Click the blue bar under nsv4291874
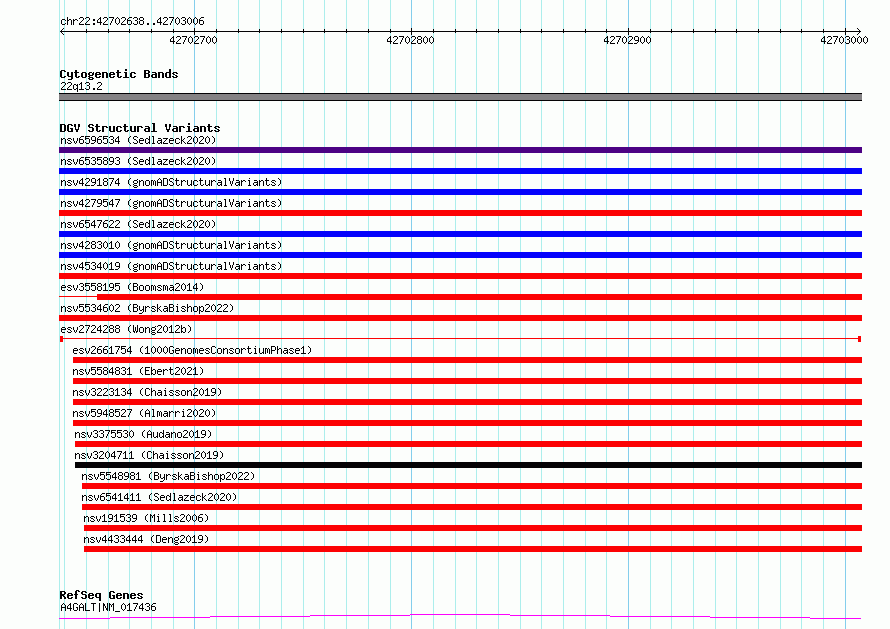 (x=460, y=192)
